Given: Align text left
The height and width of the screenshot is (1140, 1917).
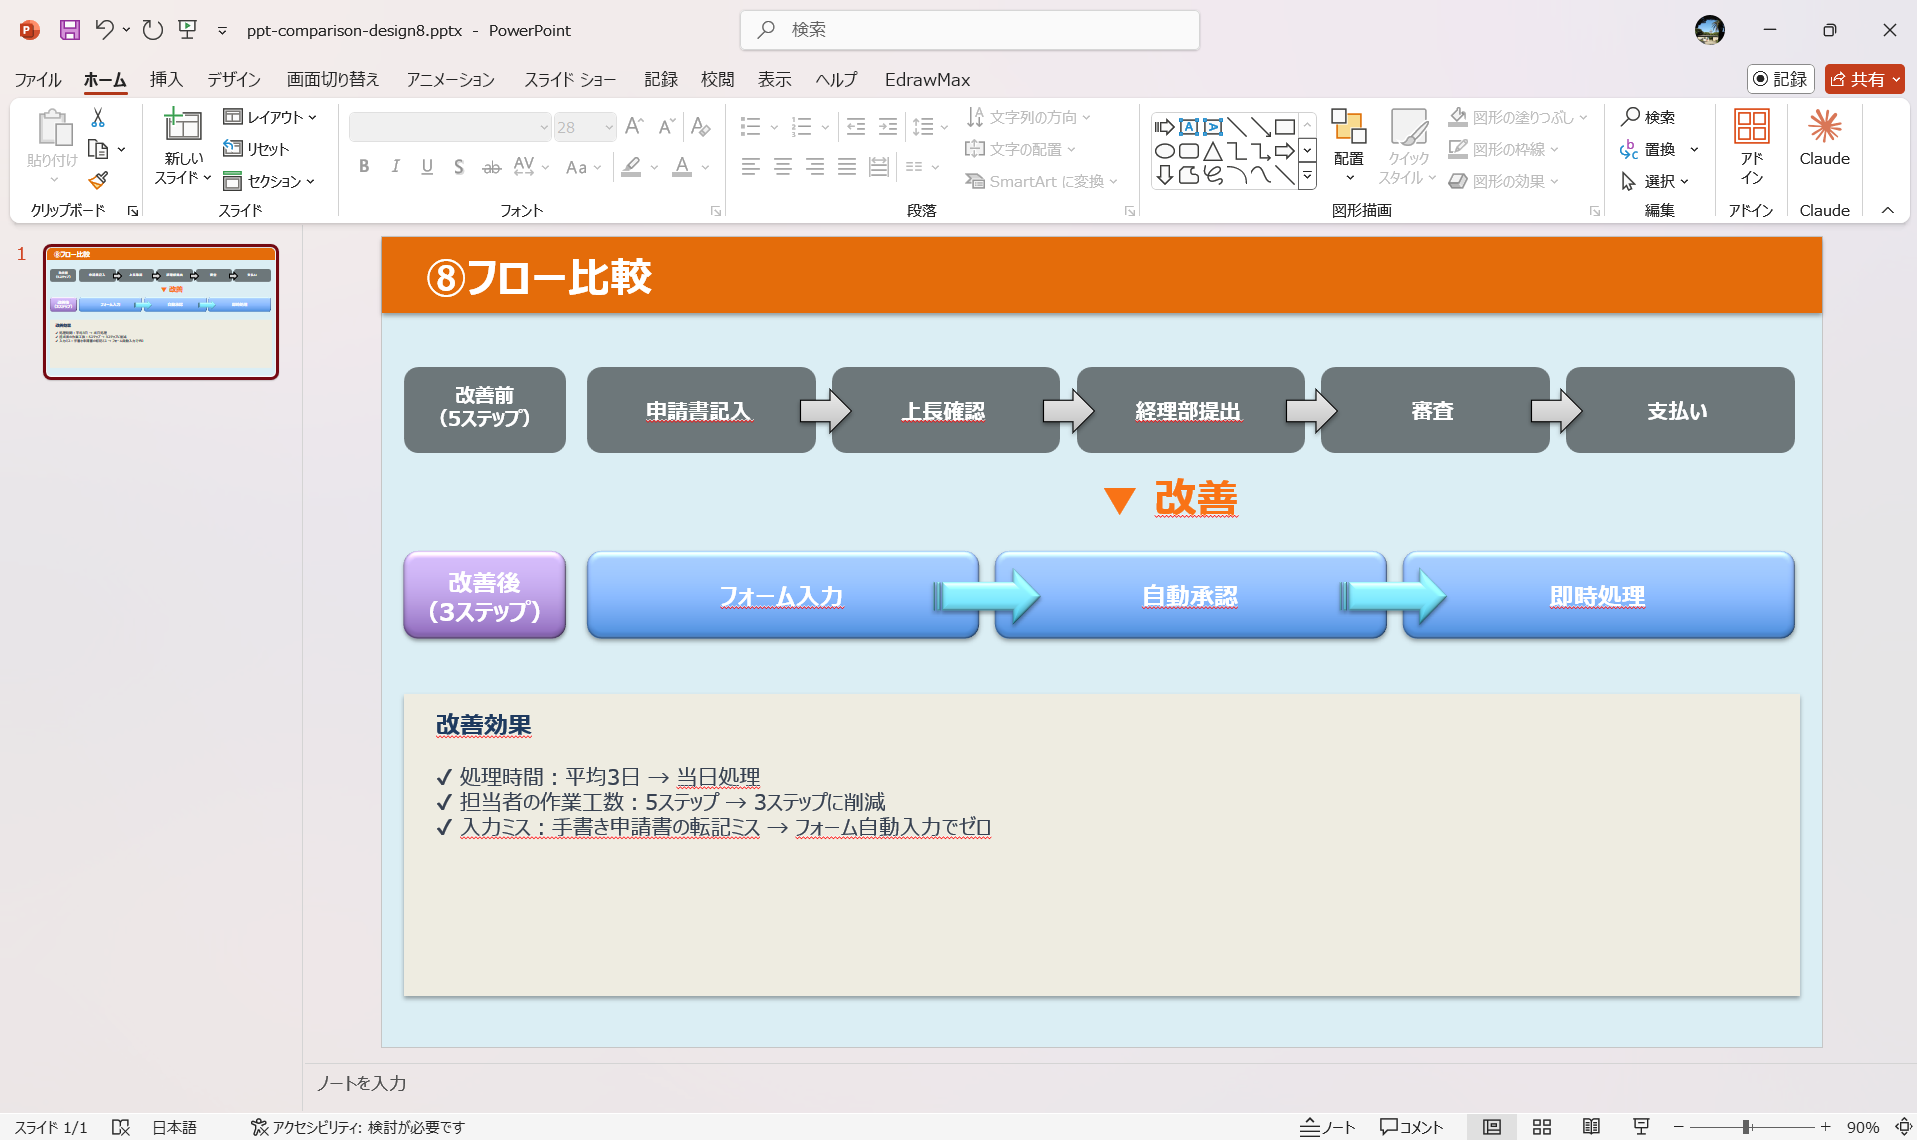Looking at the screenshot, I should tap(751, 167).
